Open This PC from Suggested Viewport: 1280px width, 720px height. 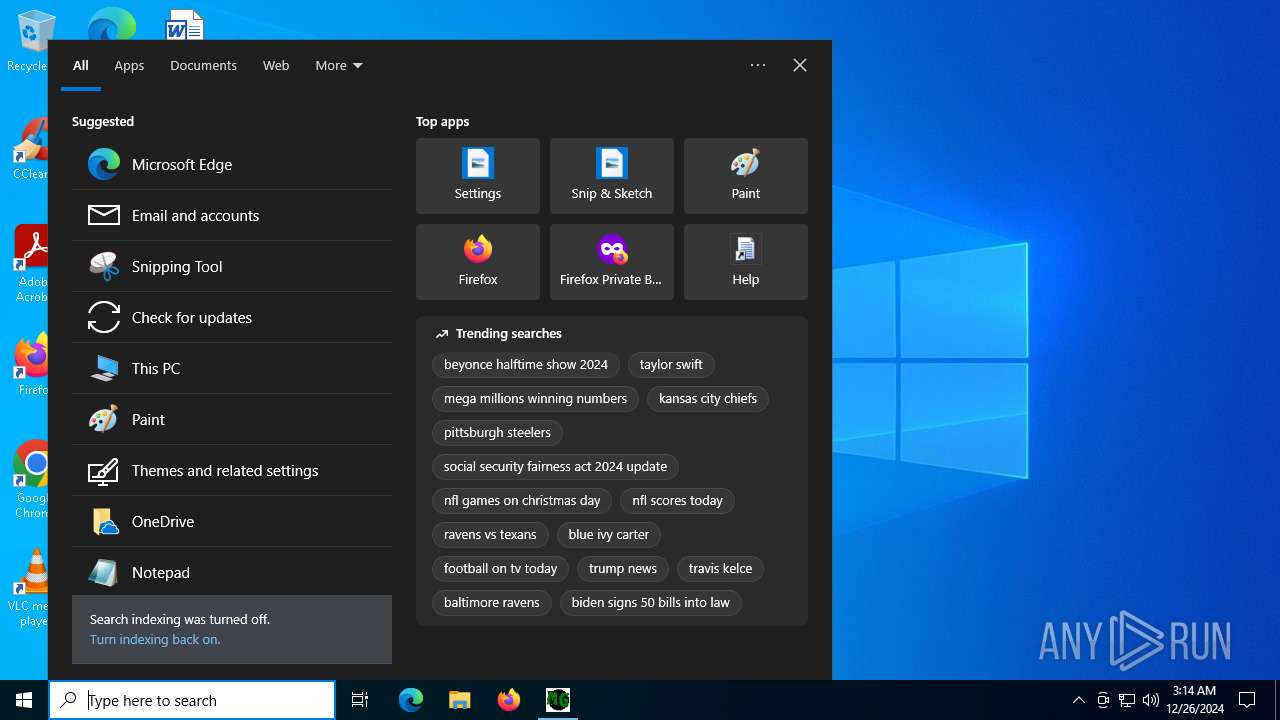[232, 368]
